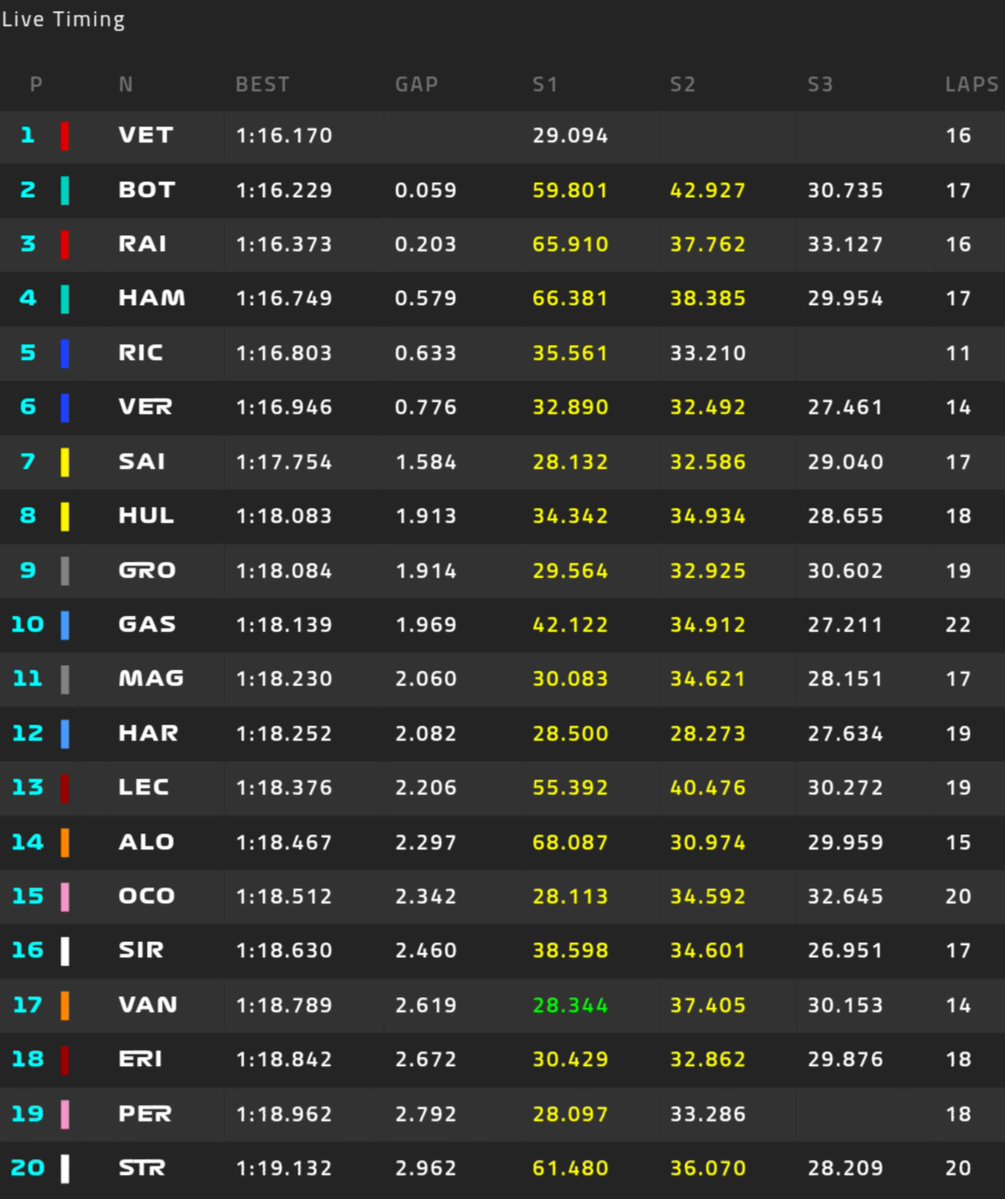This screenshot has width=1005, height=1199.
Task: Click the GAP column header
Action: click(x=417, y=84)
